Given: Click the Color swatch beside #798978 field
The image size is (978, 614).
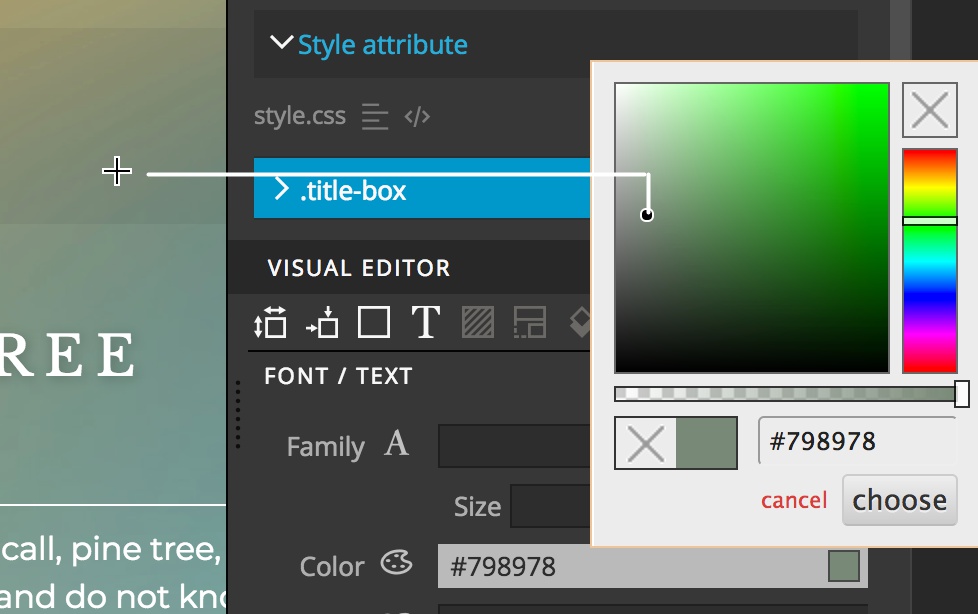Looking at the screenshot, I should click(x=844, y=566).
